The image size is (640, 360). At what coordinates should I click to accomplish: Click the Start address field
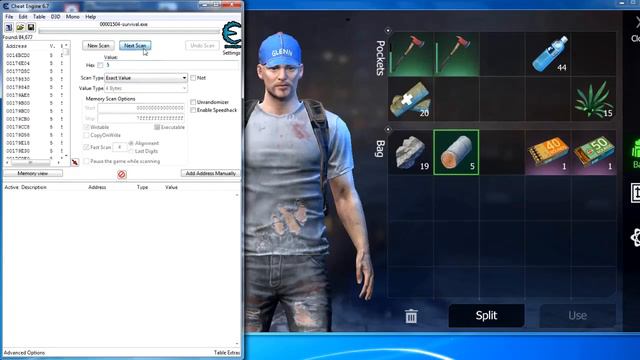pos(141,108)
